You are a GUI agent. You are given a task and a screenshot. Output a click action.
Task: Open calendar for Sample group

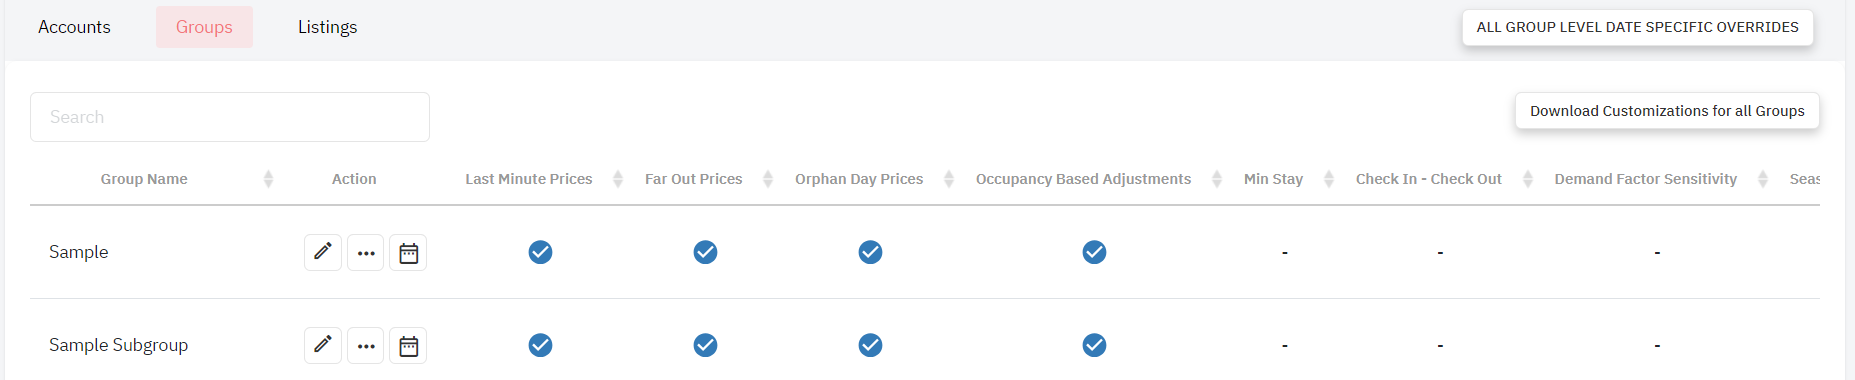(408, 252)
